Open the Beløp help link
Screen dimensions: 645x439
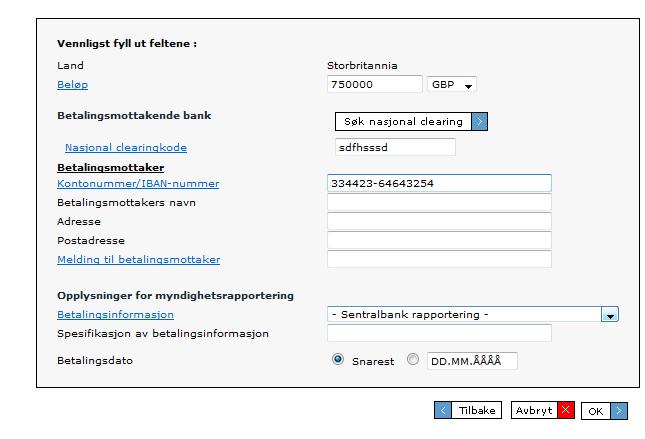click(72, 85)
